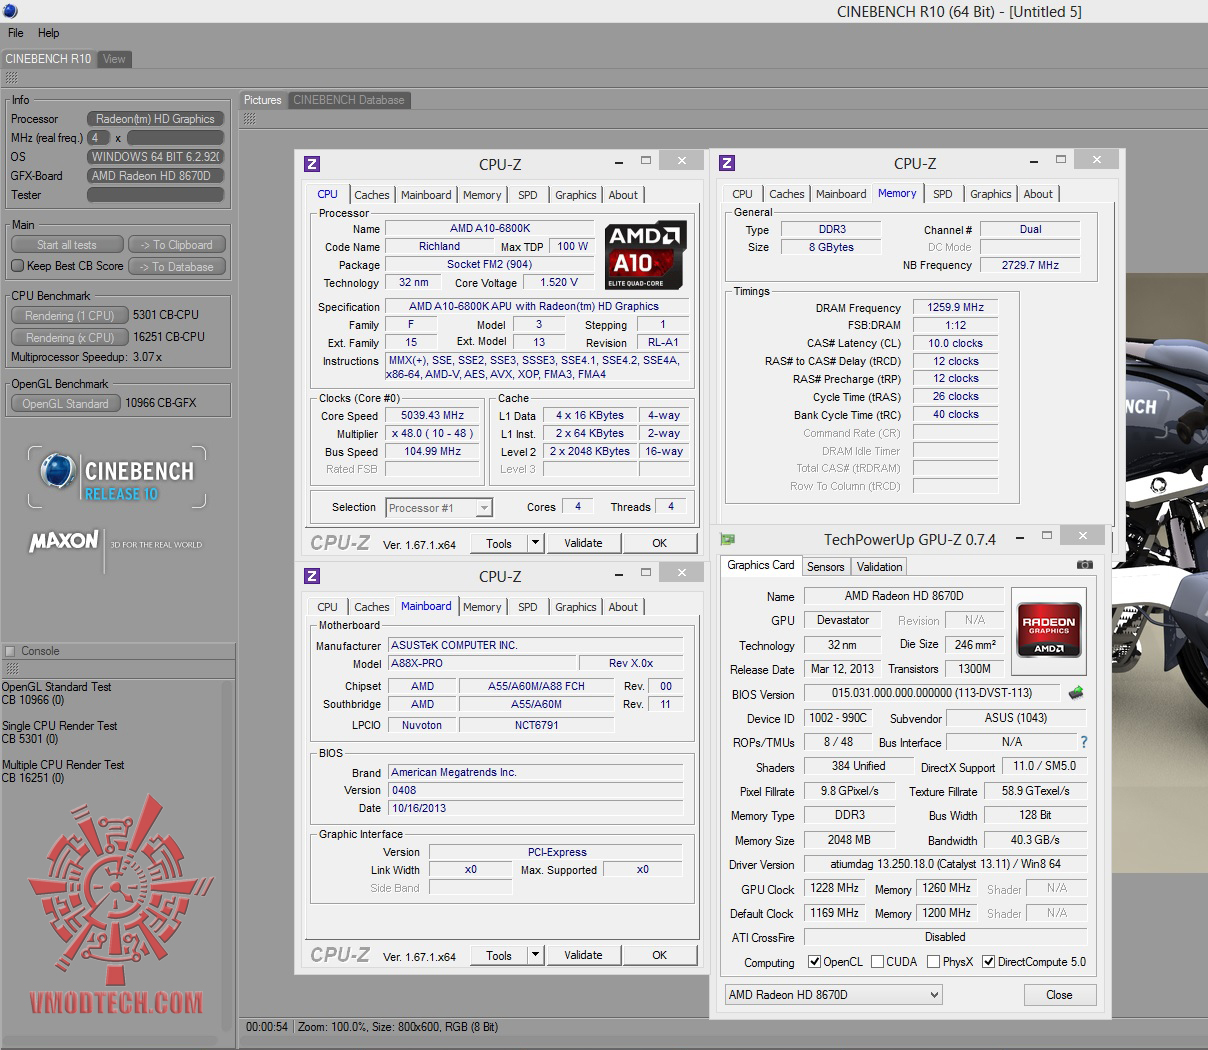Switch to the Validation tab in GPU-Z
The image size is (1208, 1050).
coord(880,567)
